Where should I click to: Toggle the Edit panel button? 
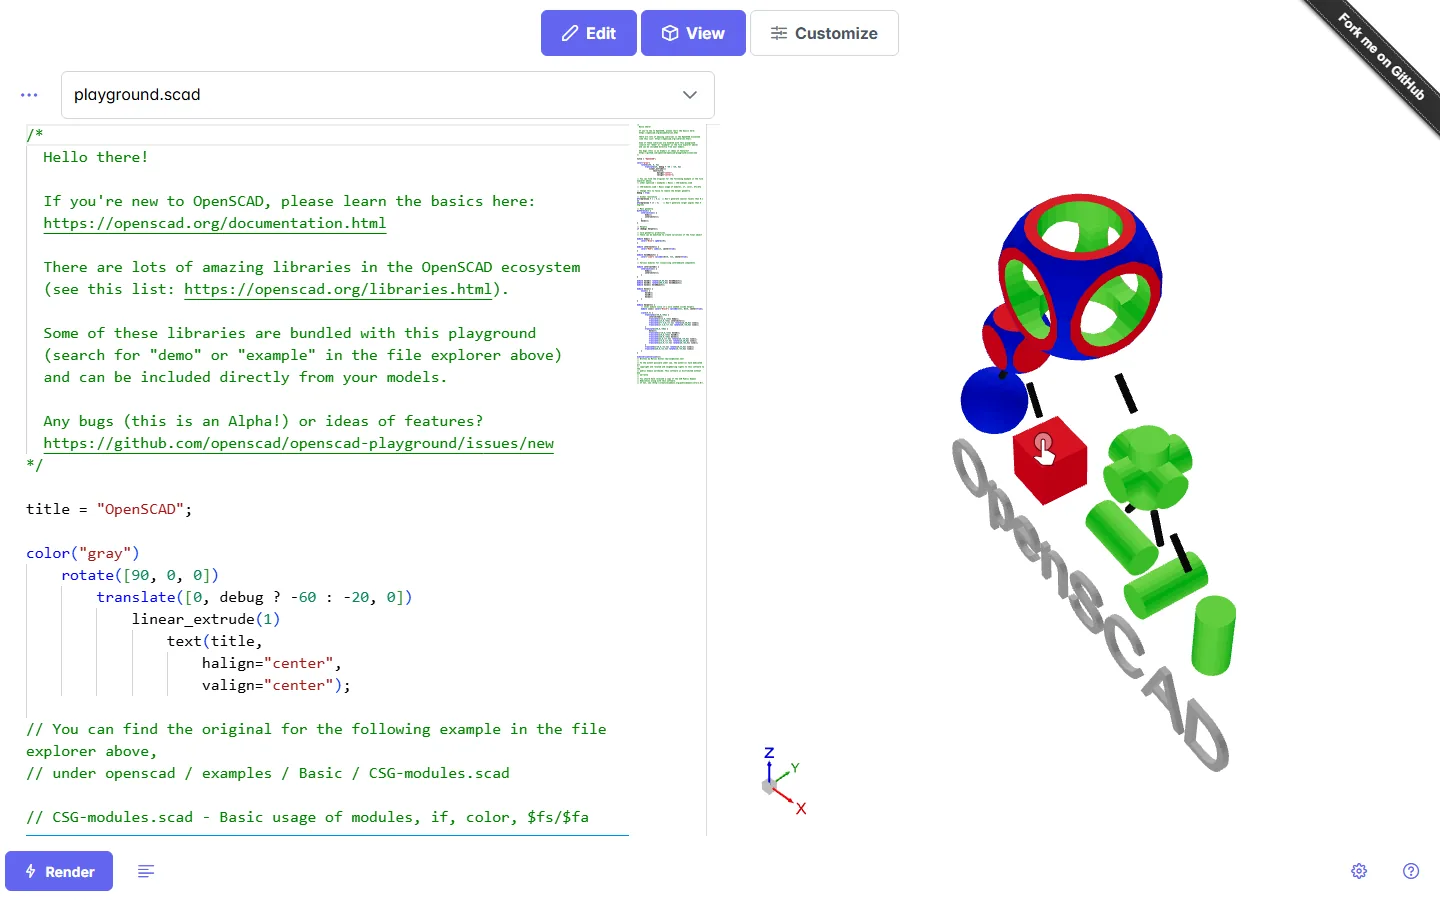tap(588, 33)
